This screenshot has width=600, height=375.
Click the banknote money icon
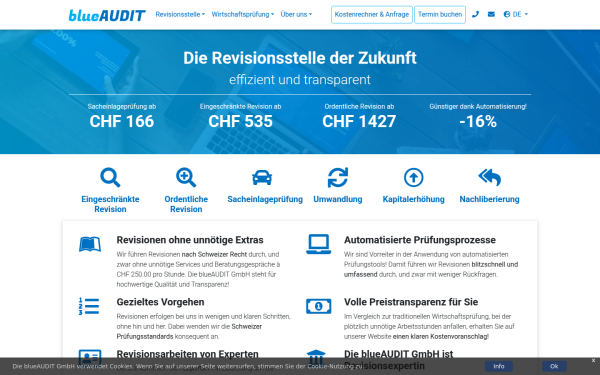pyautogui.click(x=319, y=306)
